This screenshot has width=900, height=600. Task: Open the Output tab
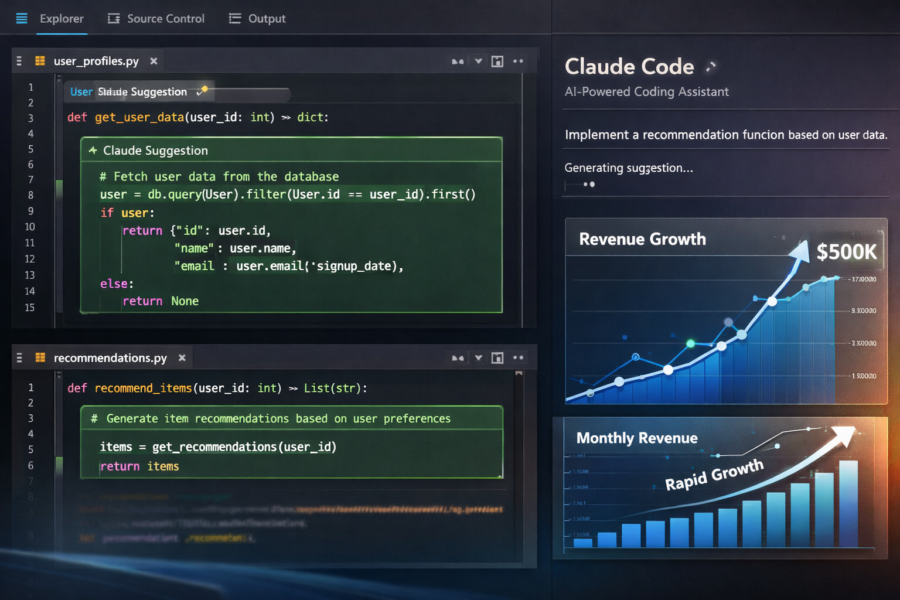coord(267,18)
